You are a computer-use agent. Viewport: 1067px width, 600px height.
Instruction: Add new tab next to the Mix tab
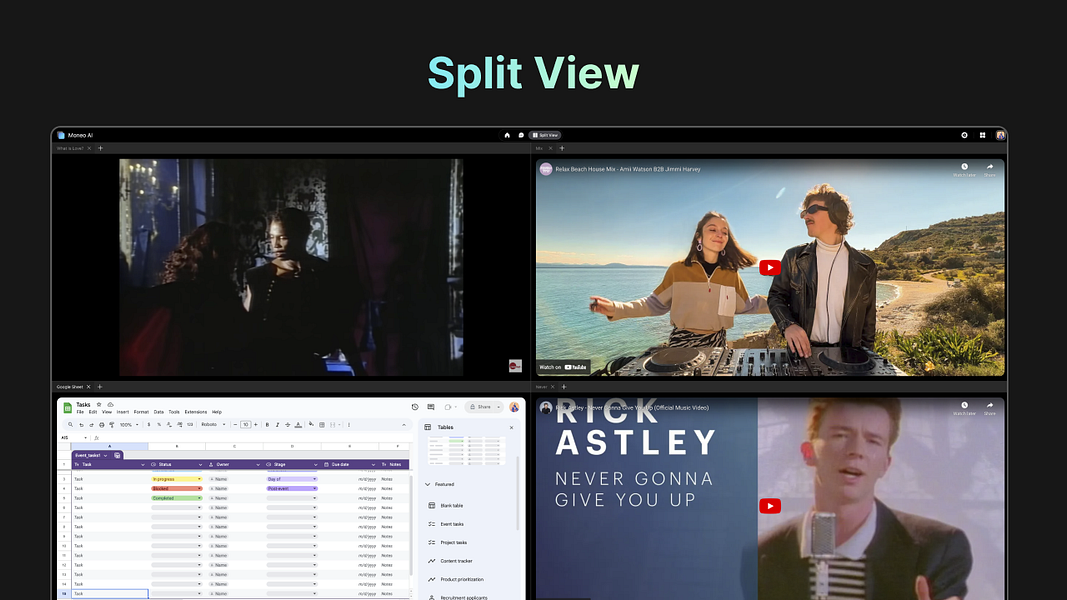pos(562,148)
